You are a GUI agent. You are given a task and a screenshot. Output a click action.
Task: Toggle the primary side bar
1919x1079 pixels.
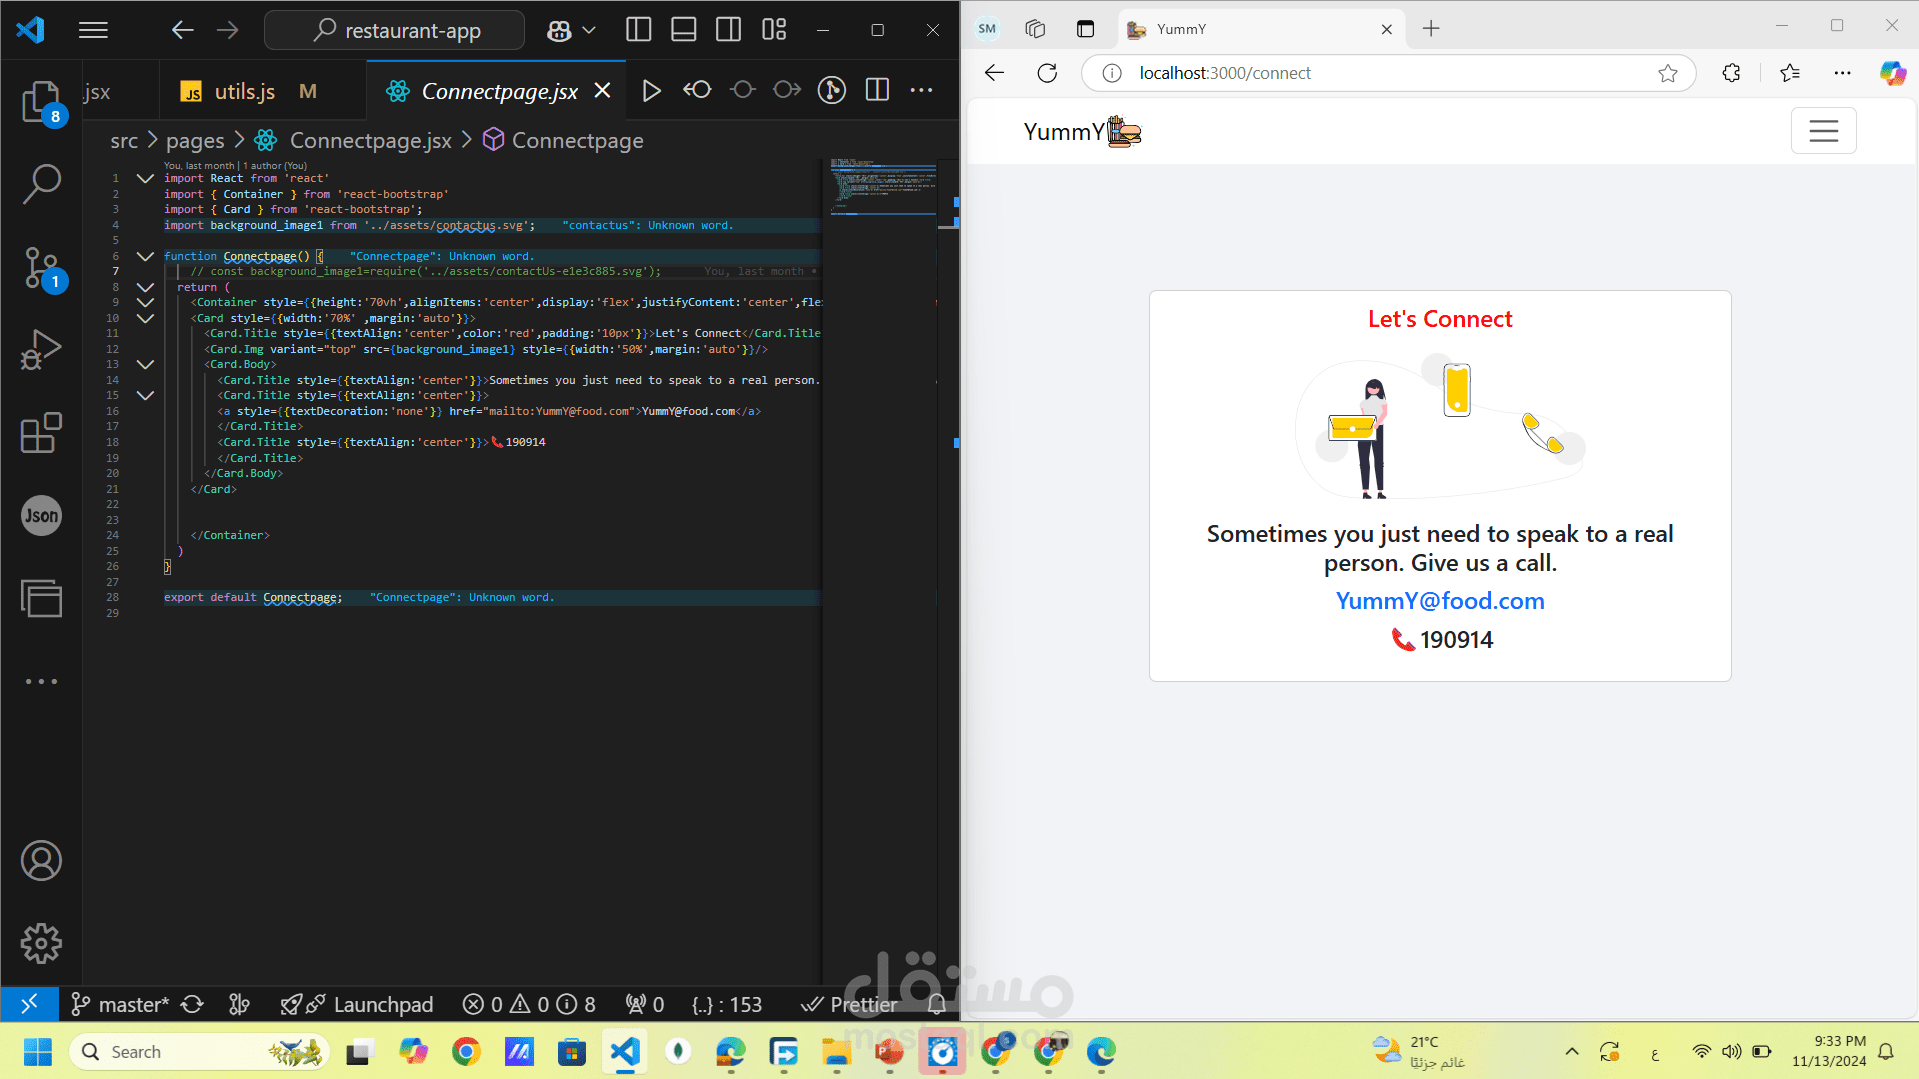coord(638,30)
